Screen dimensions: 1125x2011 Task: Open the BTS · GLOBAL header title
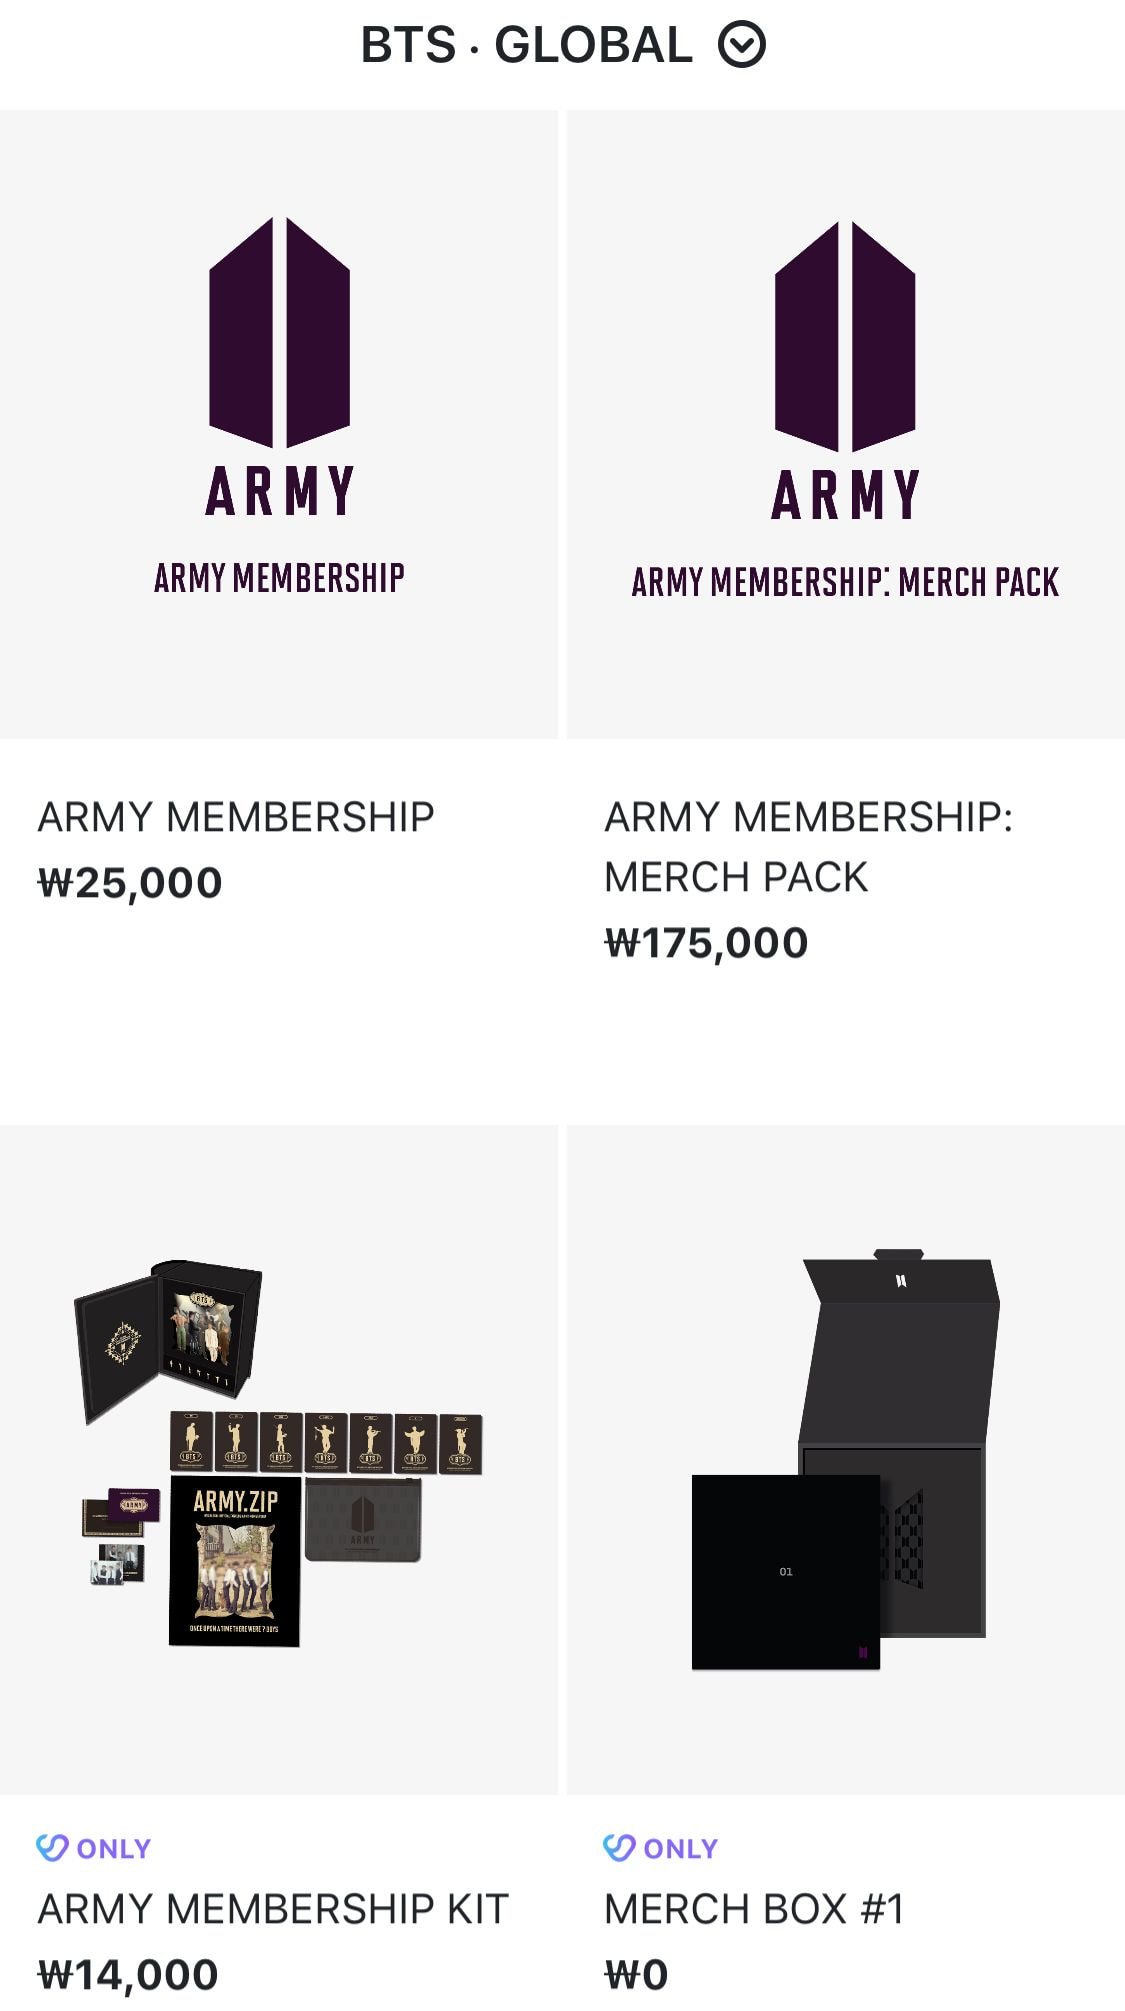(x=526, y=45)
